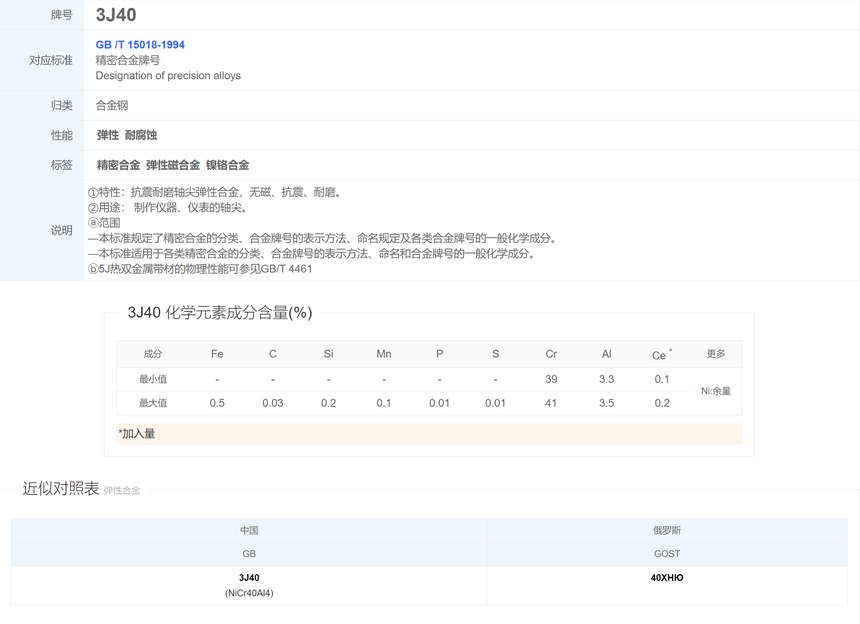The image size is (860, 624).
Task: Click the GB standard header cell
Action: click(249, 554)
